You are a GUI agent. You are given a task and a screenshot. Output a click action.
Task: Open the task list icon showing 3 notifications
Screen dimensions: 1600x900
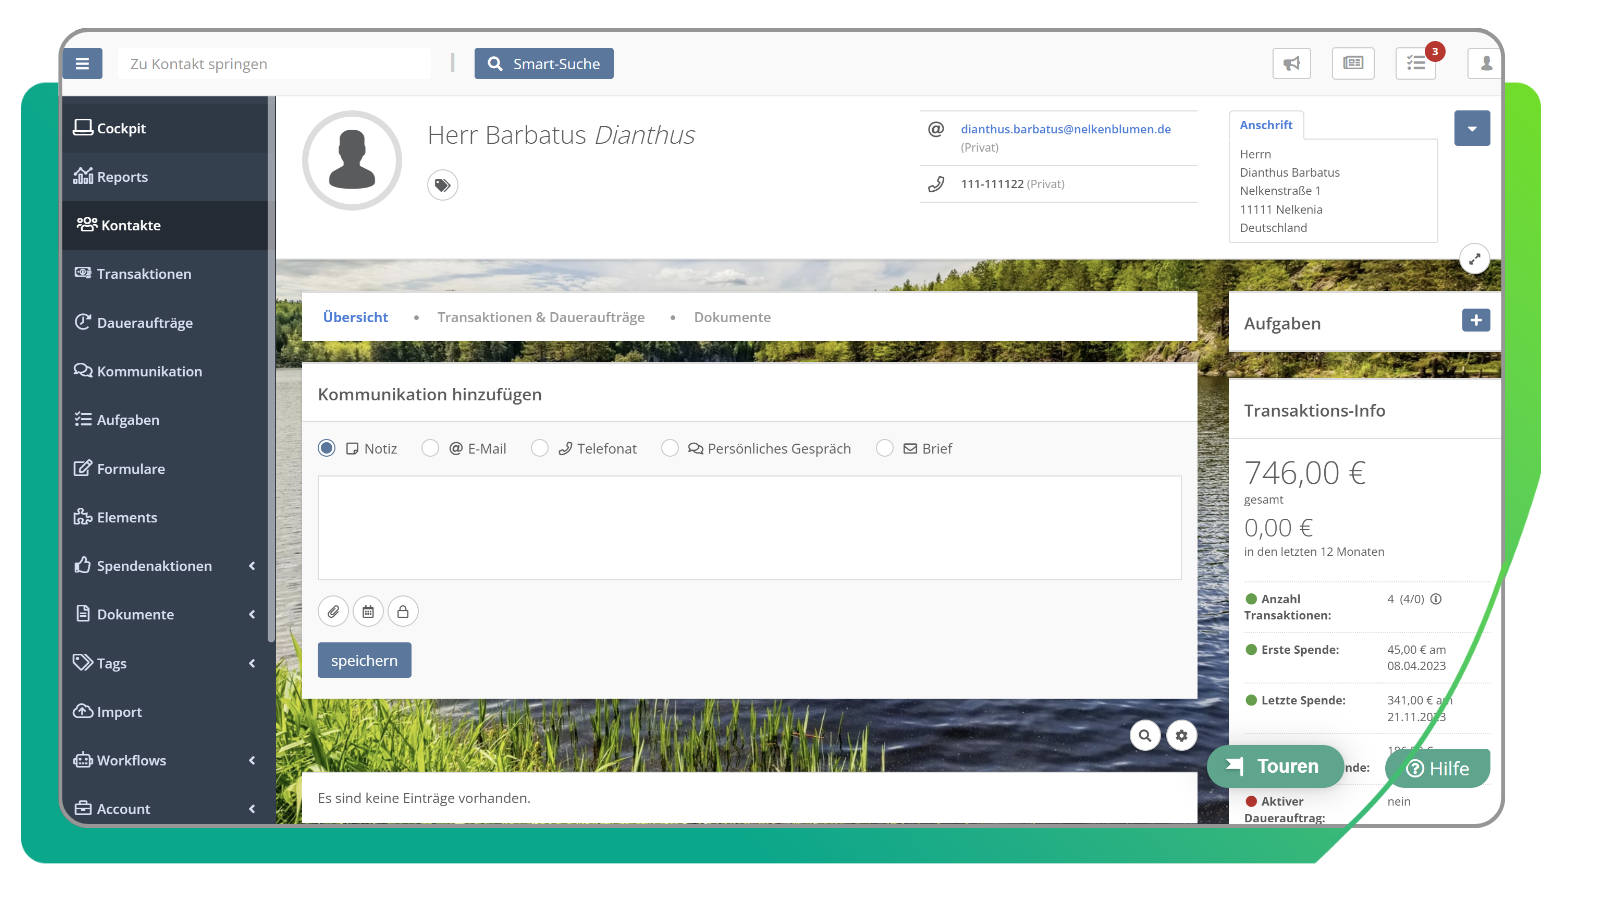(x=1416, y=63)
